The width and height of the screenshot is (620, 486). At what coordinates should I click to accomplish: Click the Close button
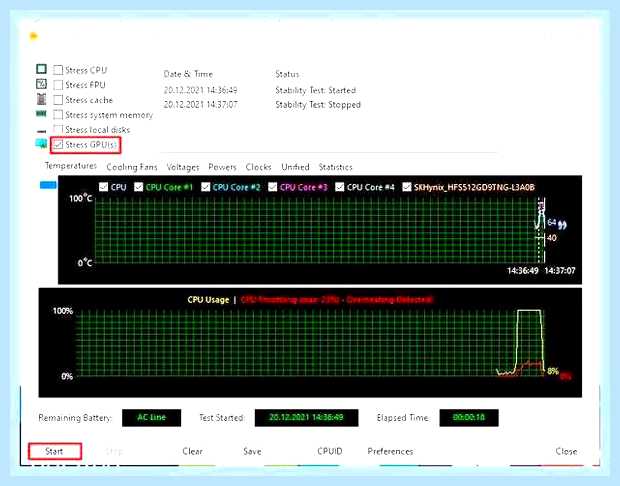(x=566, y=451)
